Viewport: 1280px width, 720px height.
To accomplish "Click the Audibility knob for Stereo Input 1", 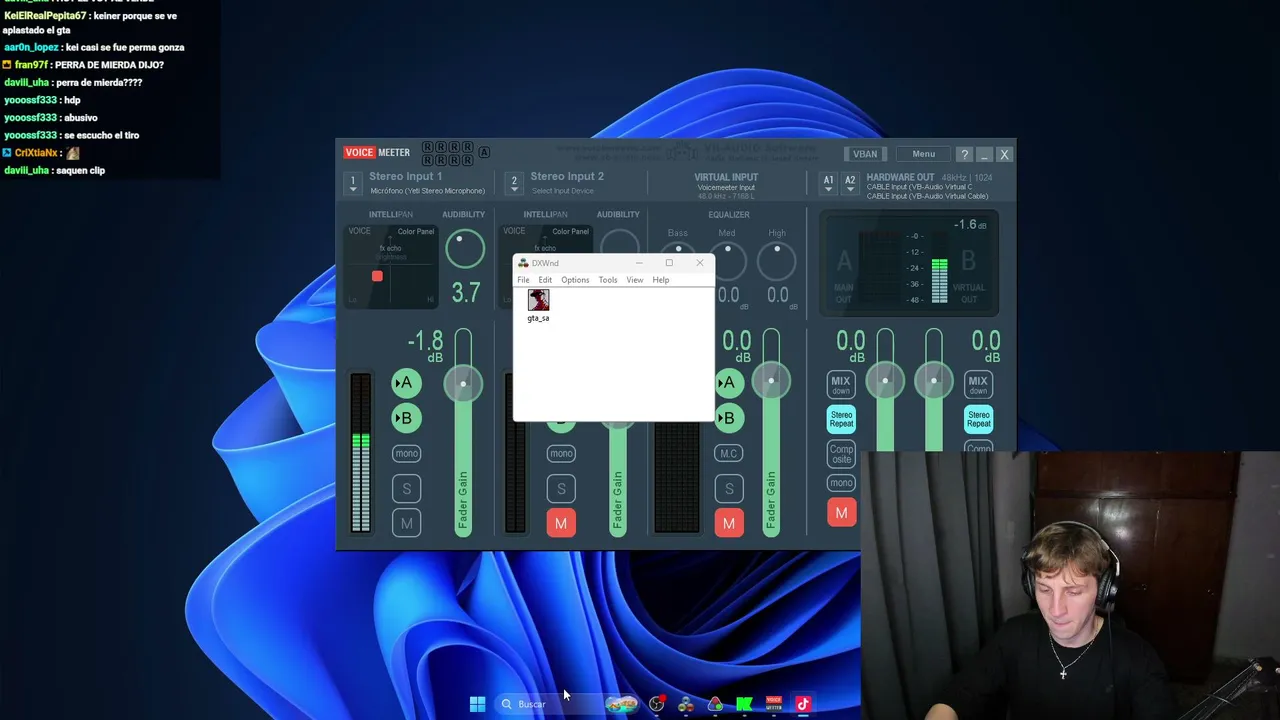I will (x=464, y=248).
